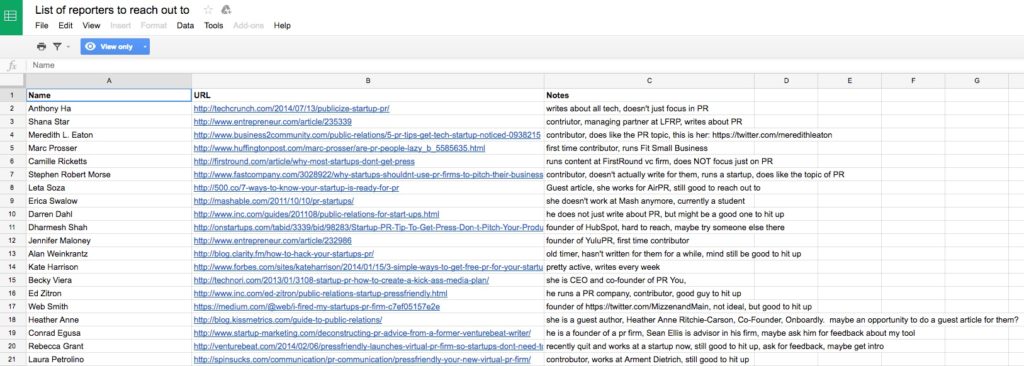Open the blog.clarity.fm link
This screenshot has width=1024, height=366.
(x=283, y=254)
